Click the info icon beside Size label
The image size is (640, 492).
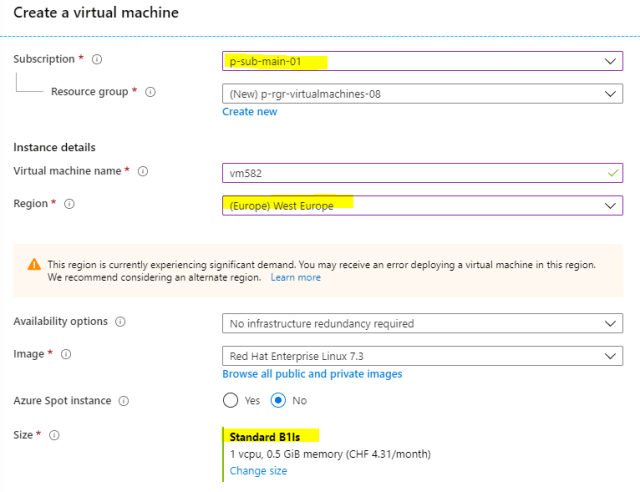[x=54, y=435]
